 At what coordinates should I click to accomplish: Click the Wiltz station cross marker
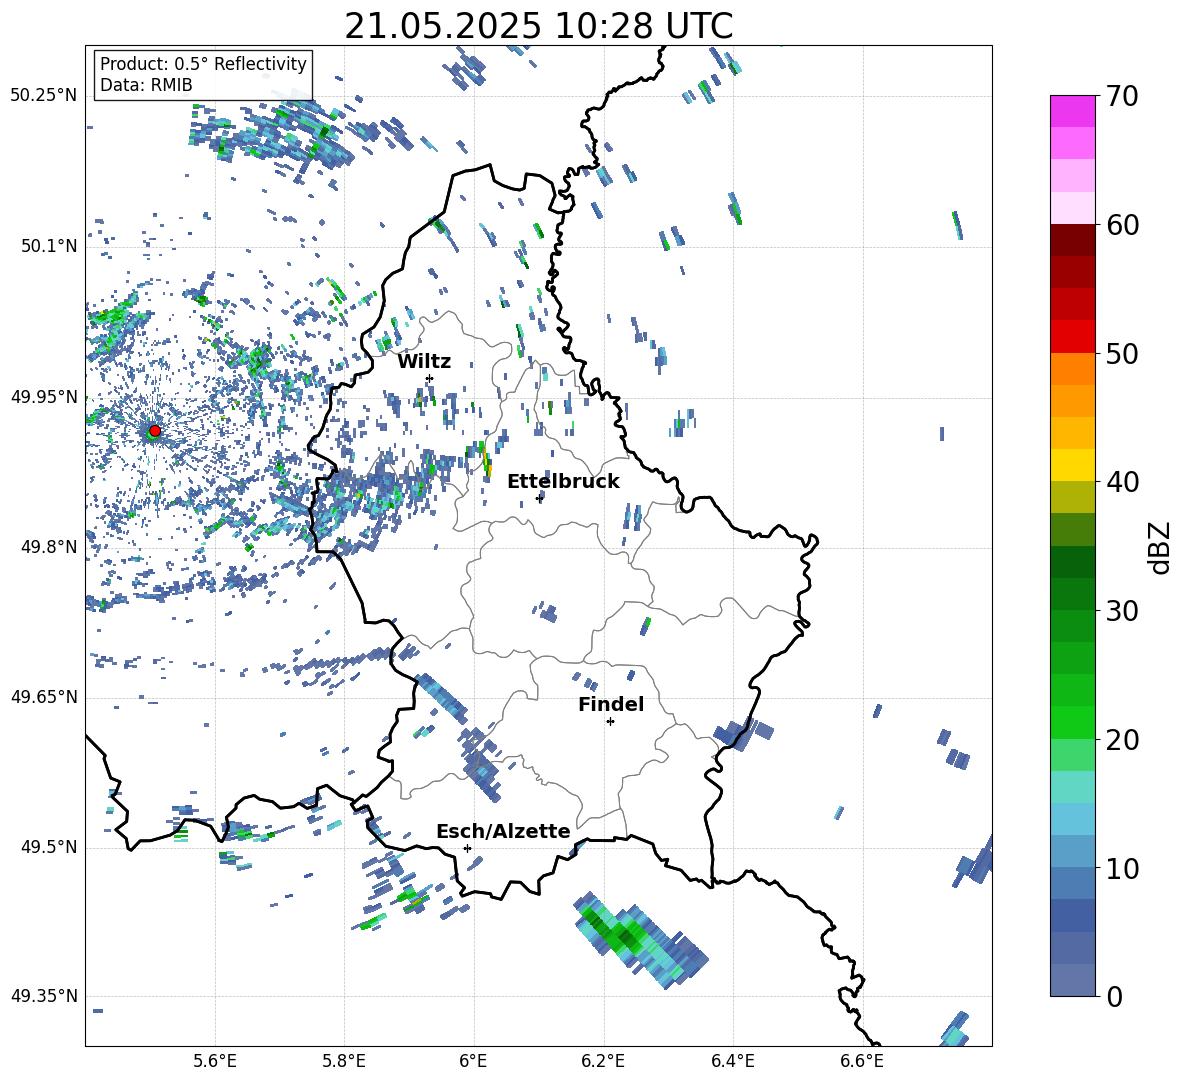pos(429,378)
